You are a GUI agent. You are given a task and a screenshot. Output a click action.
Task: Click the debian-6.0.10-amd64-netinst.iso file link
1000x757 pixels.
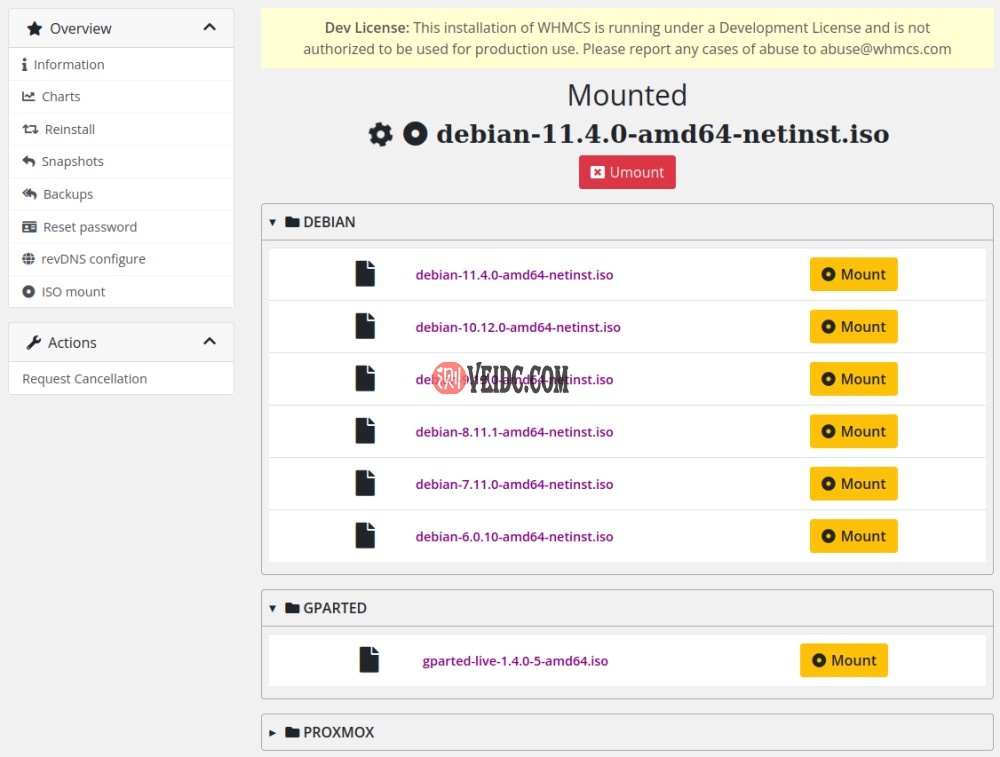pyautogui.click(x=514, y=536)
